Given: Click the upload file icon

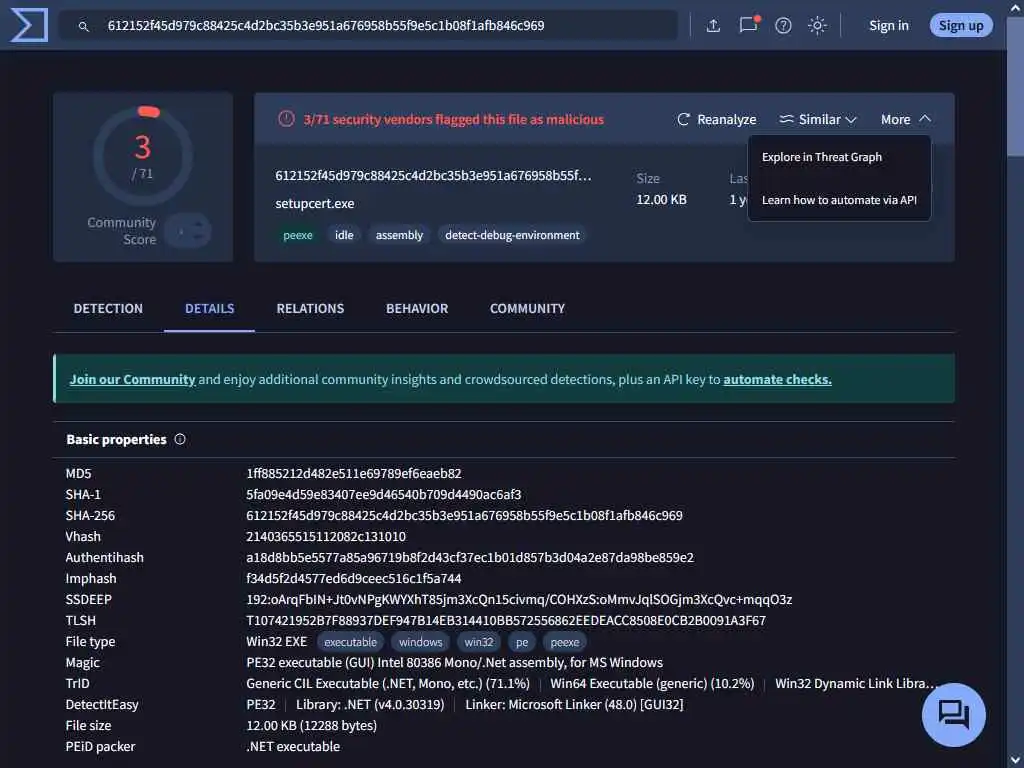Looking at the screenshot, I should pyautogui.click(x=713, y=25).
